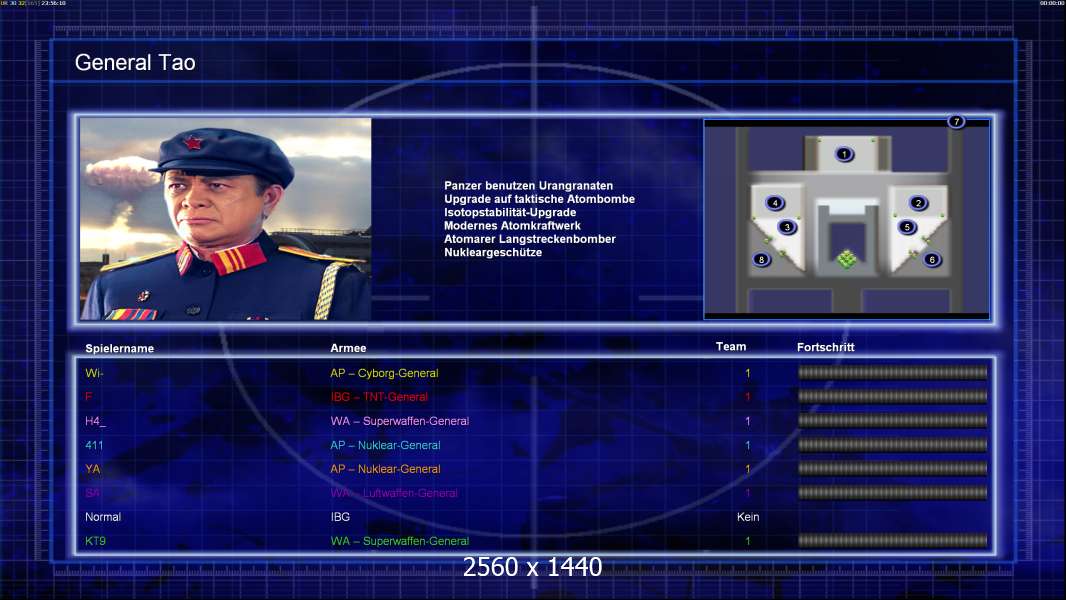Click 'AP – Cyborg-General' army entry
The width and height of the screenshot is (1066, 600).
[384, 373]
